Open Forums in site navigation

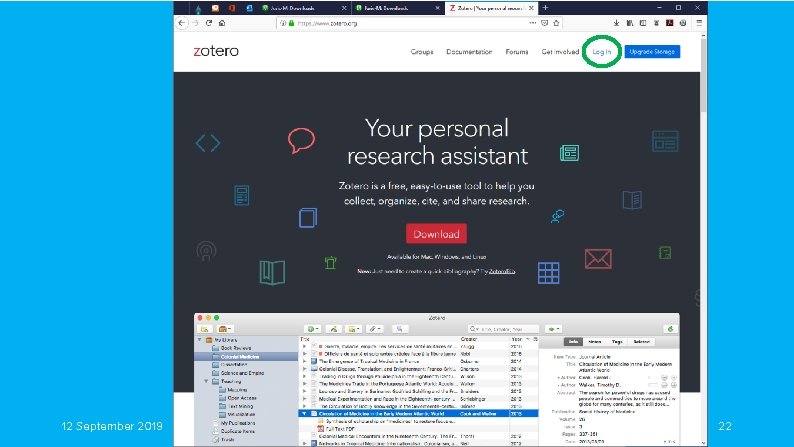tap(517, 52)
